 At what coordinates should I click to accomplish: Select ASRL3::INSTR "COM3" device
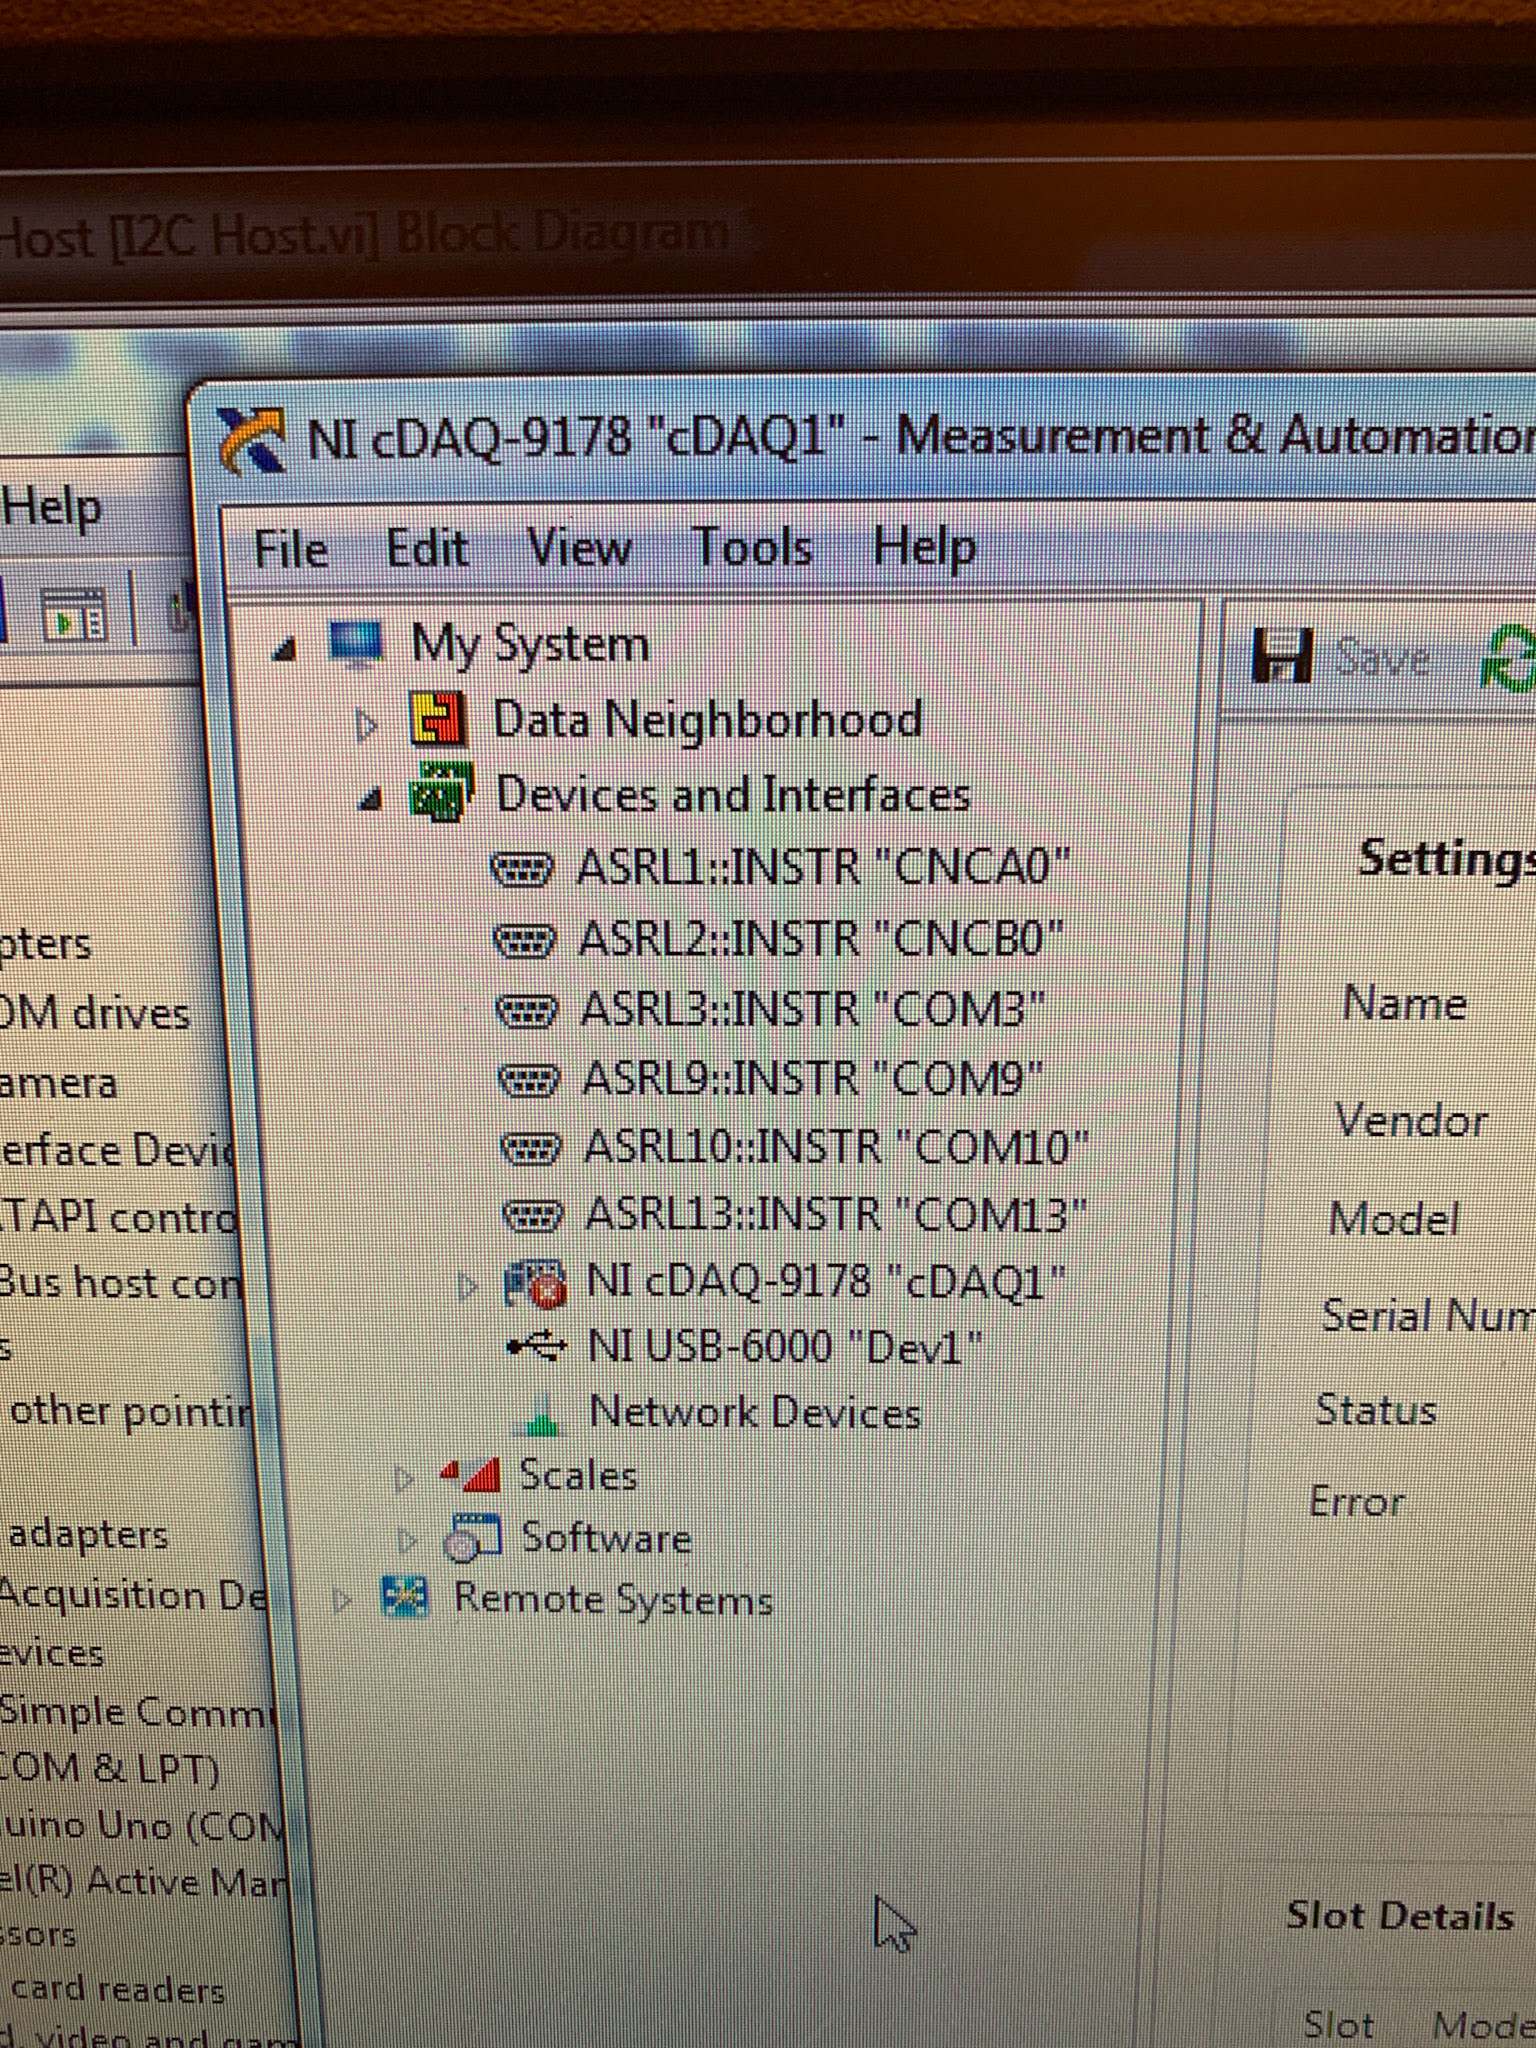point(814,1009)
